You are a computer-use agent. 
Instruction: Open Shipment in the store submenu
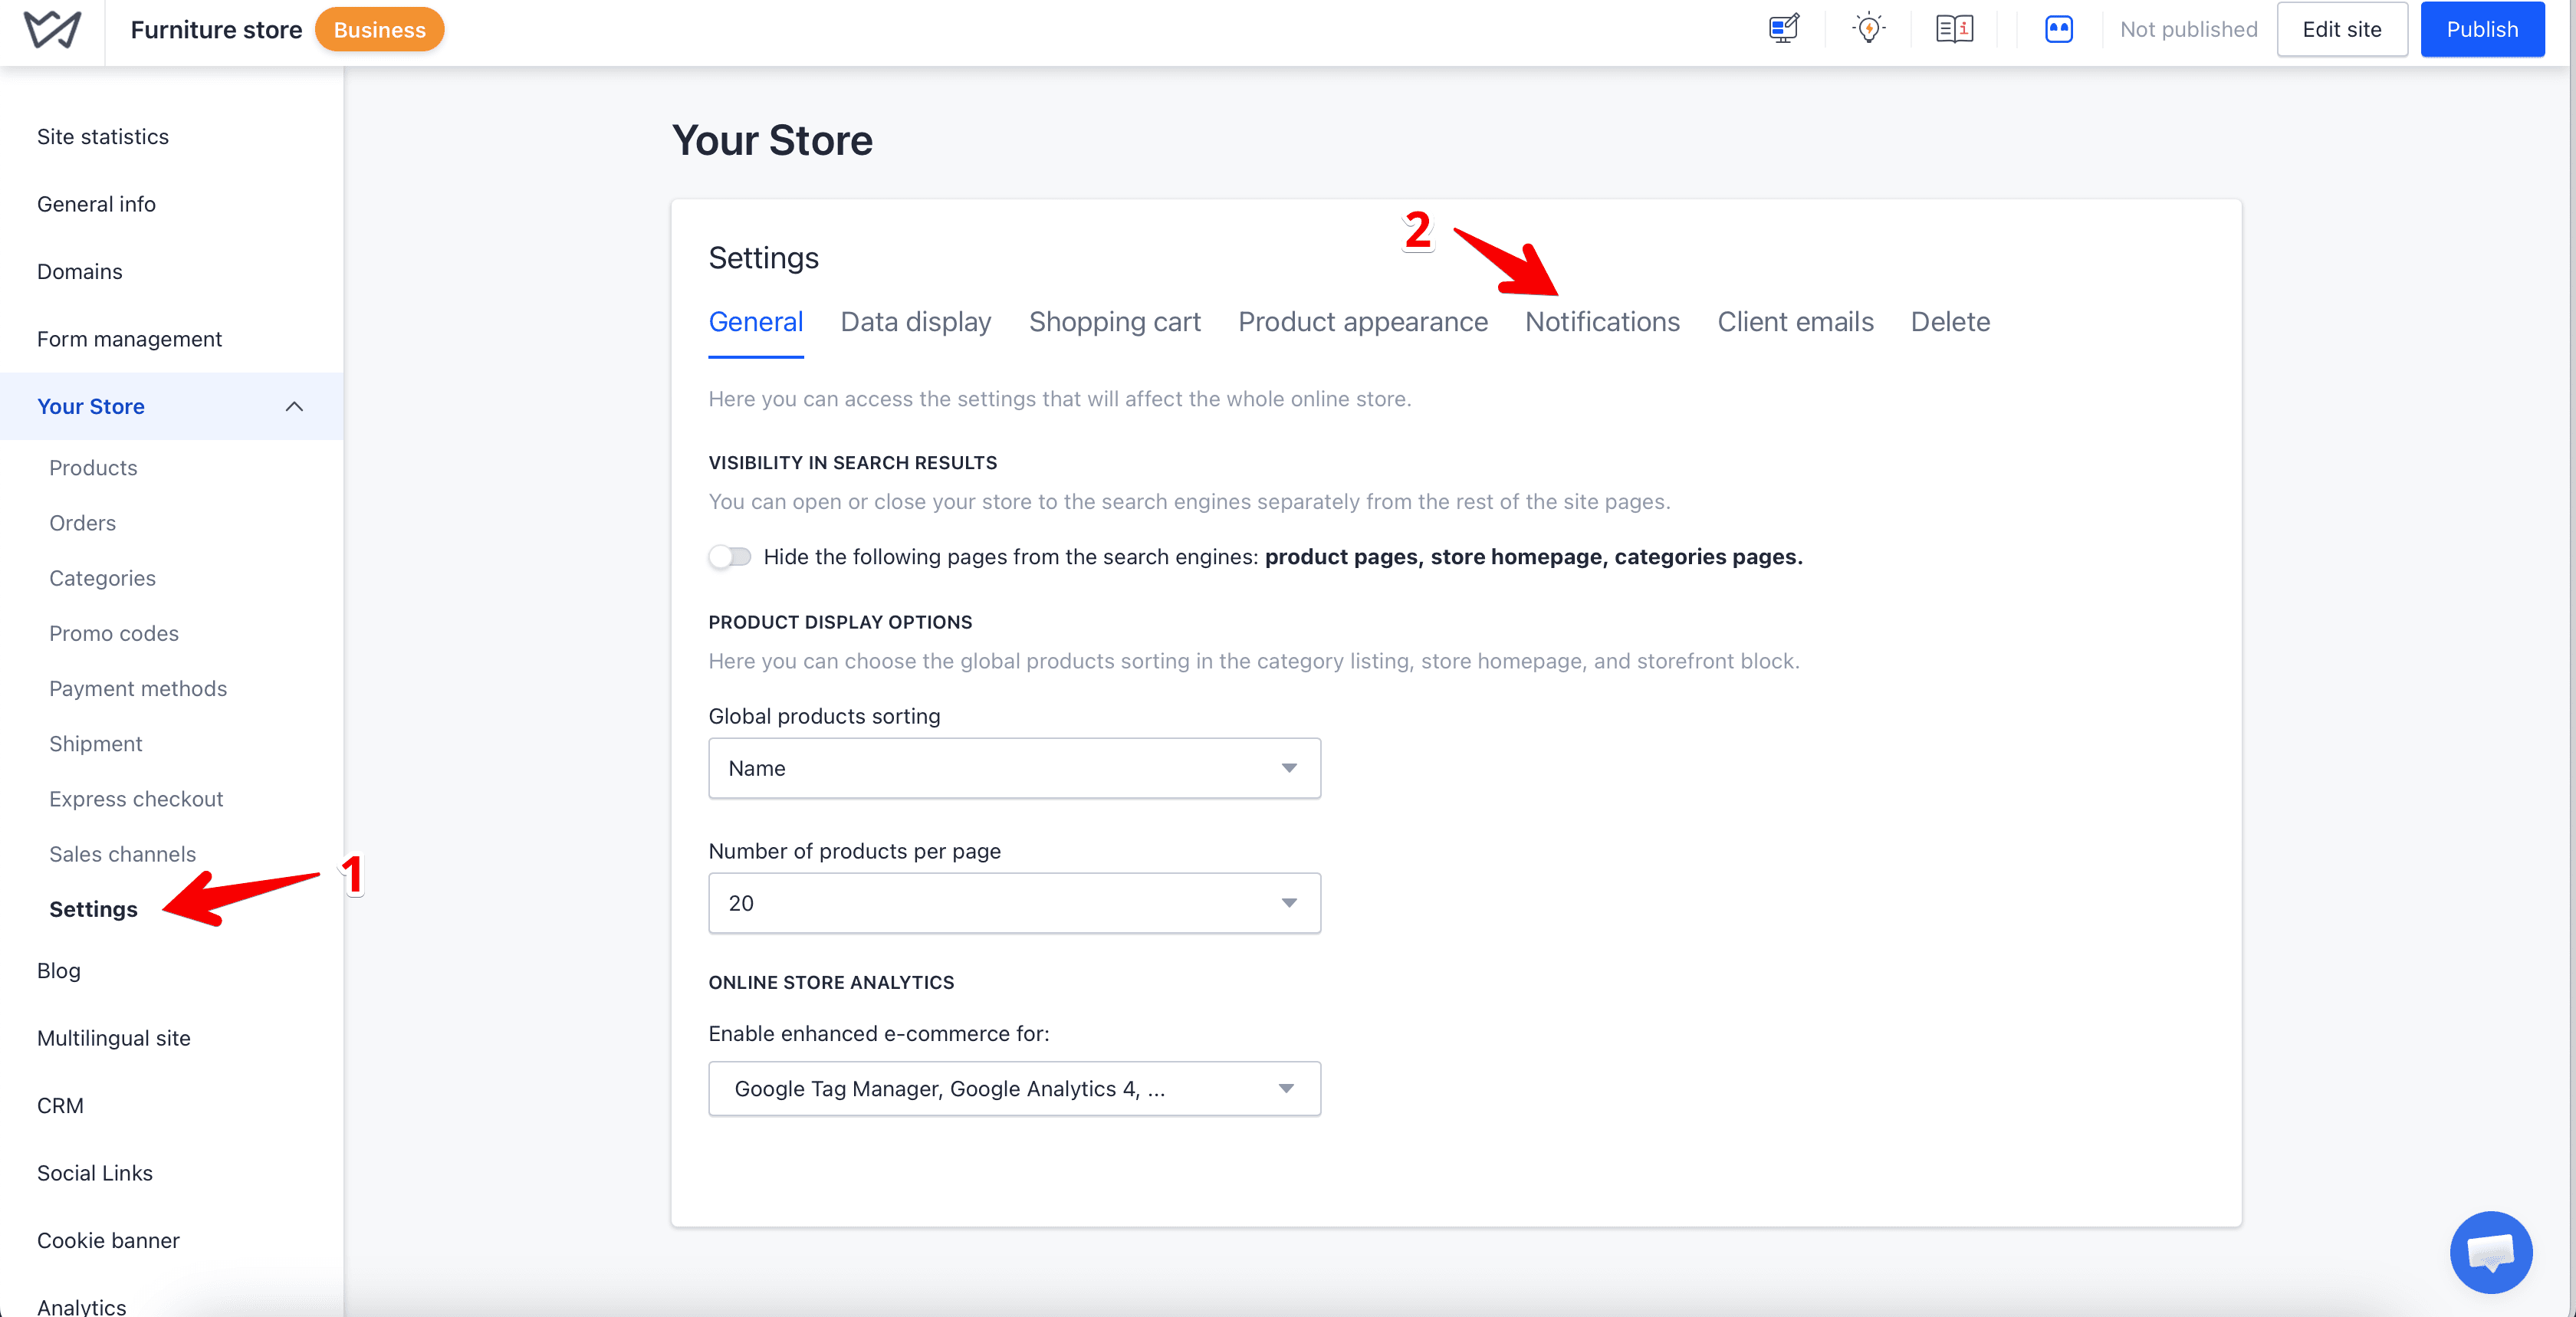96,743
